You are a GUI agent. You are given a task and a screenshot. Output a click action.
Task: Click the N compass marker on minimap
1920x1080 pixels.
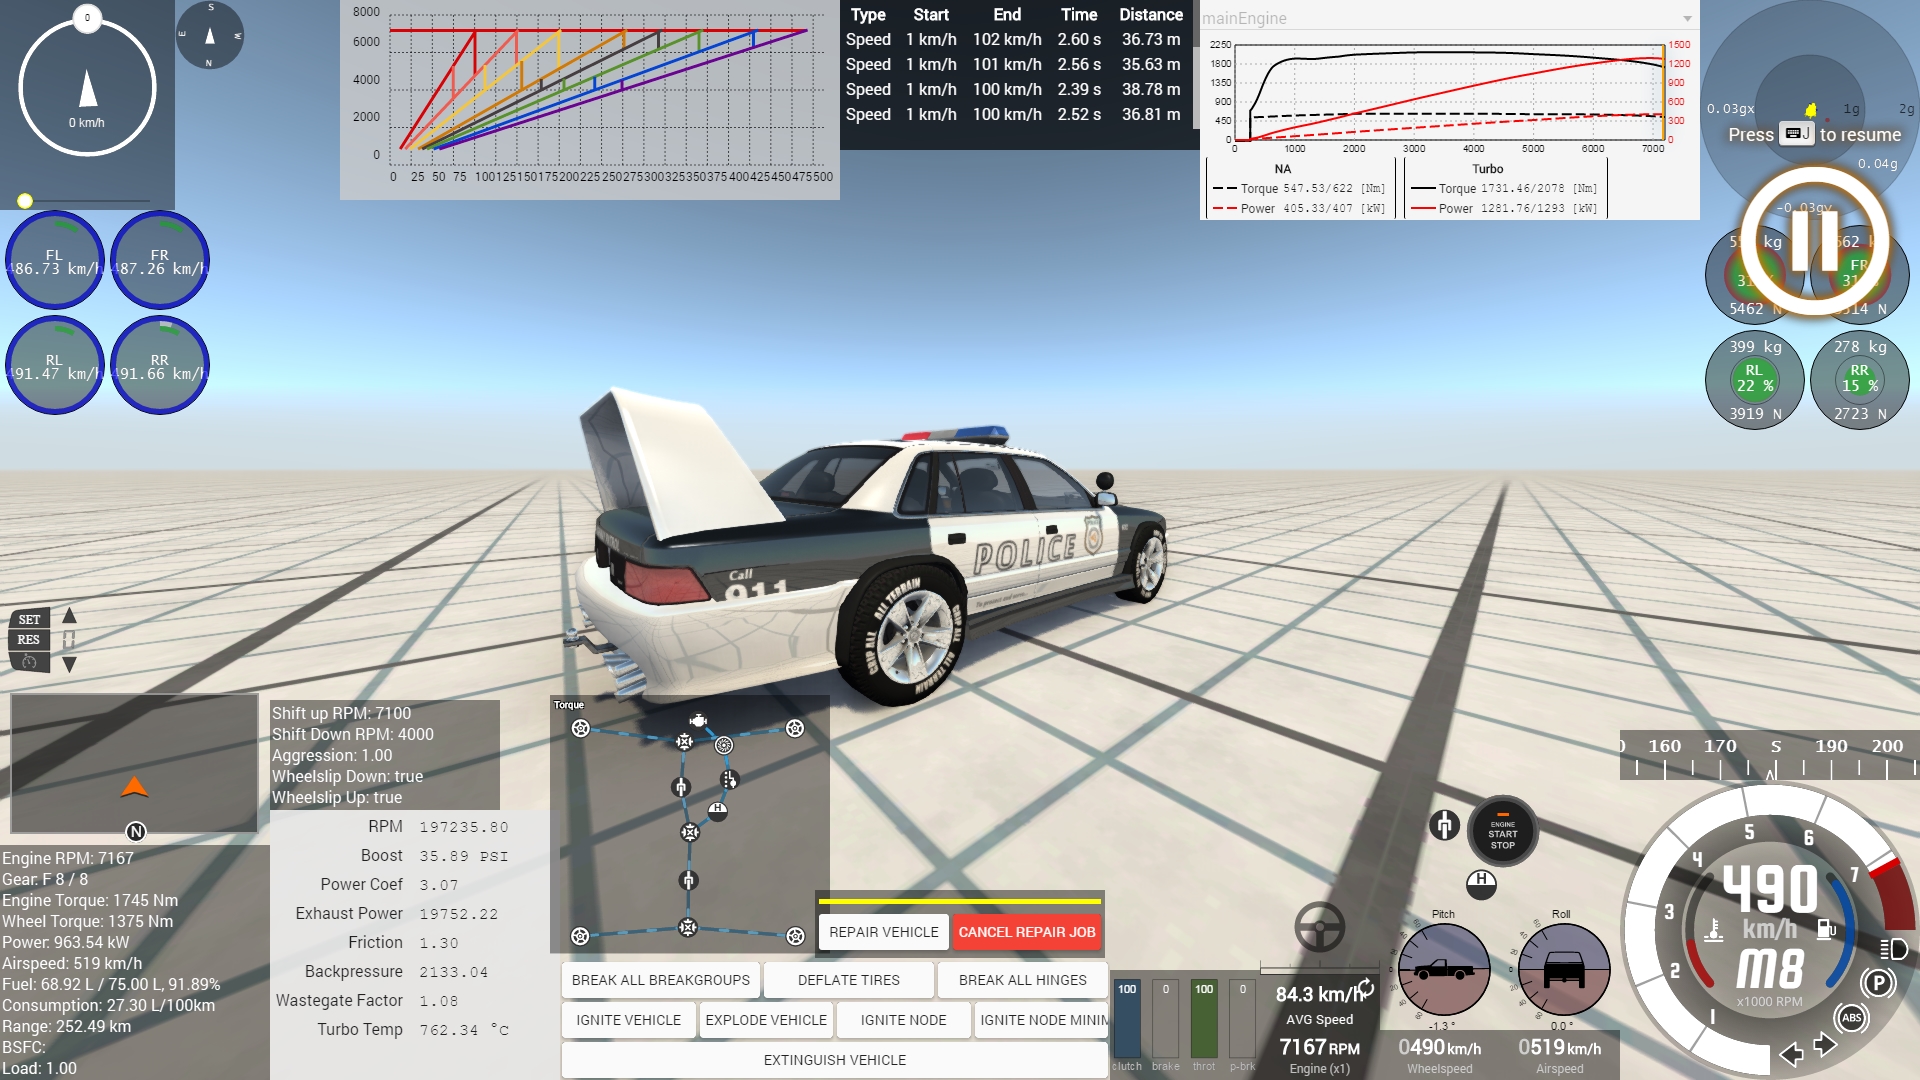coord(136,831)
